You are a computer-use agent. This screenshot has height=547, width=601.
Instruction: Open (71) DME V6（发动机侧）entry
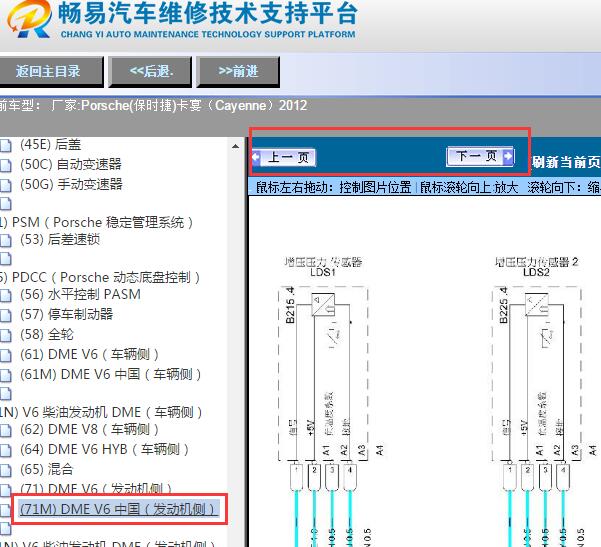coord(96,488)
